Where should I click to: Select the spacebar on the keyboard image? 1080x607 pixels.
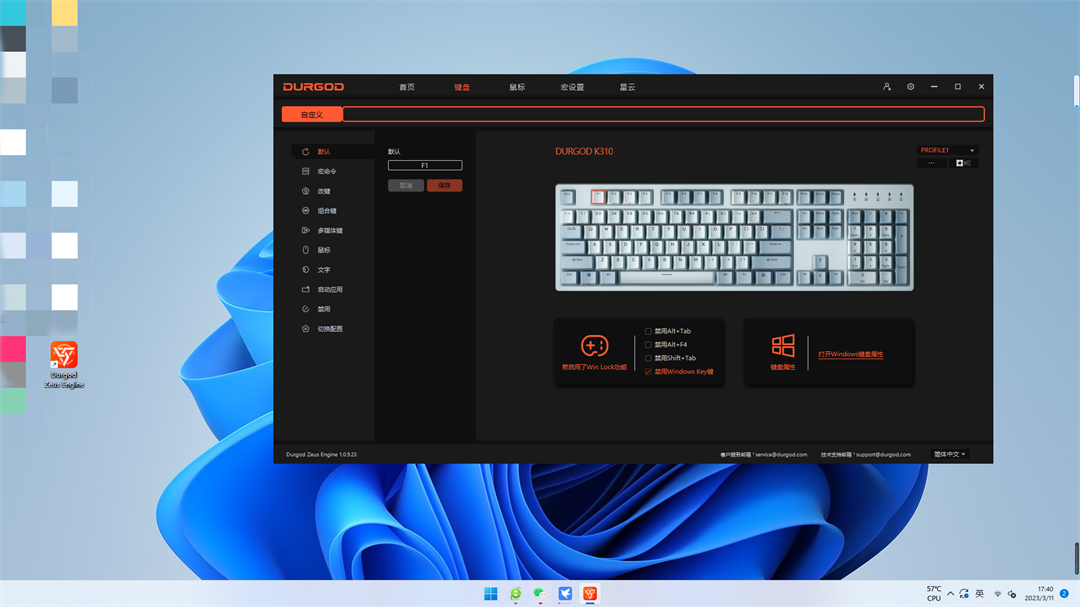coord(667,277)
